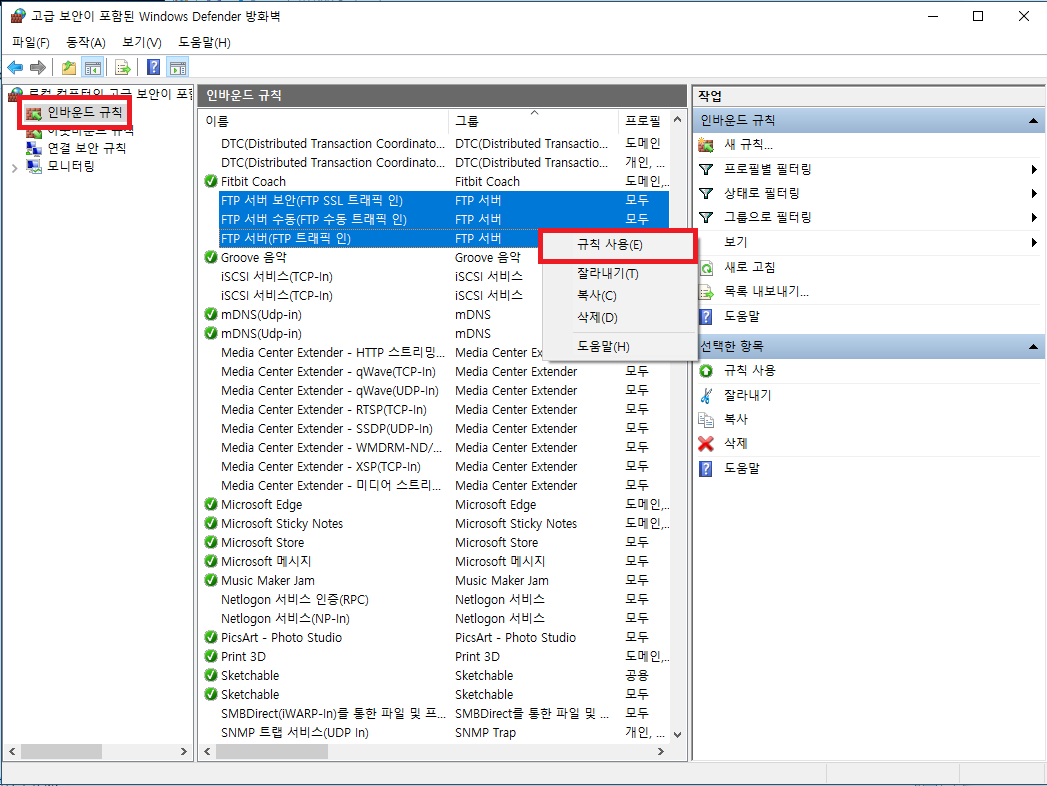This screenshot has width=1047, height=786.
Task: Click the green check icon beside Groove 음악
Action: (x=211, y=257)
